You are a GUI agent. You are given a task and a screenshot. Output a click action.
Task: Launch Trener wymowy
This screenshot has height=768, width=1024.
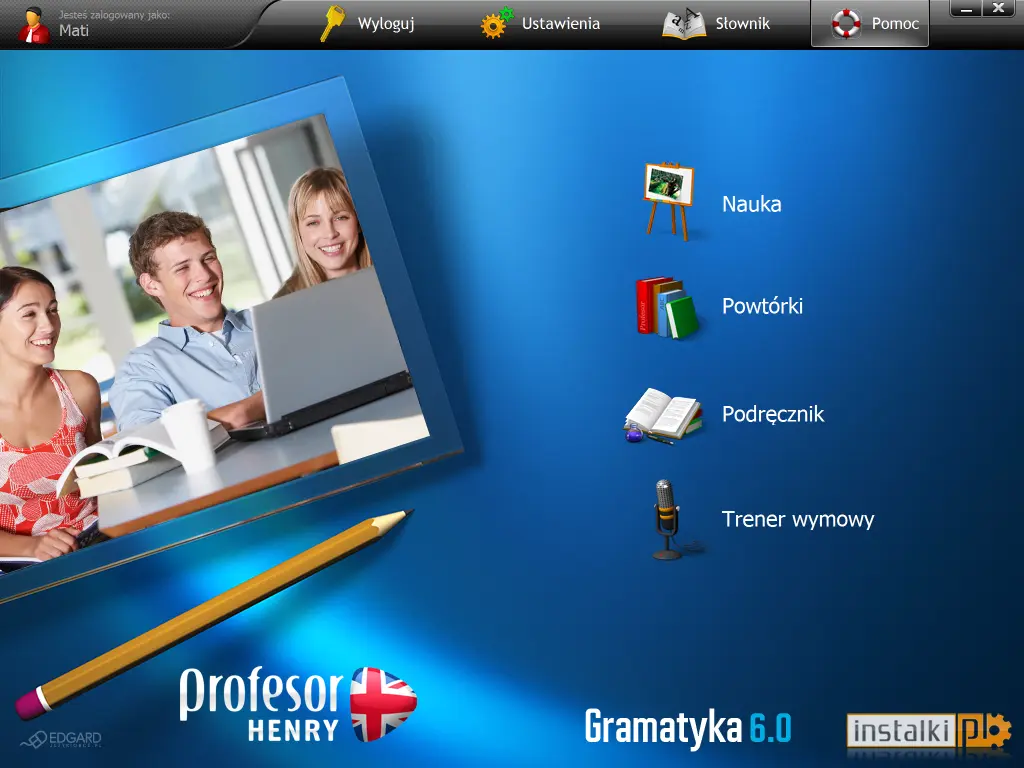797,519
